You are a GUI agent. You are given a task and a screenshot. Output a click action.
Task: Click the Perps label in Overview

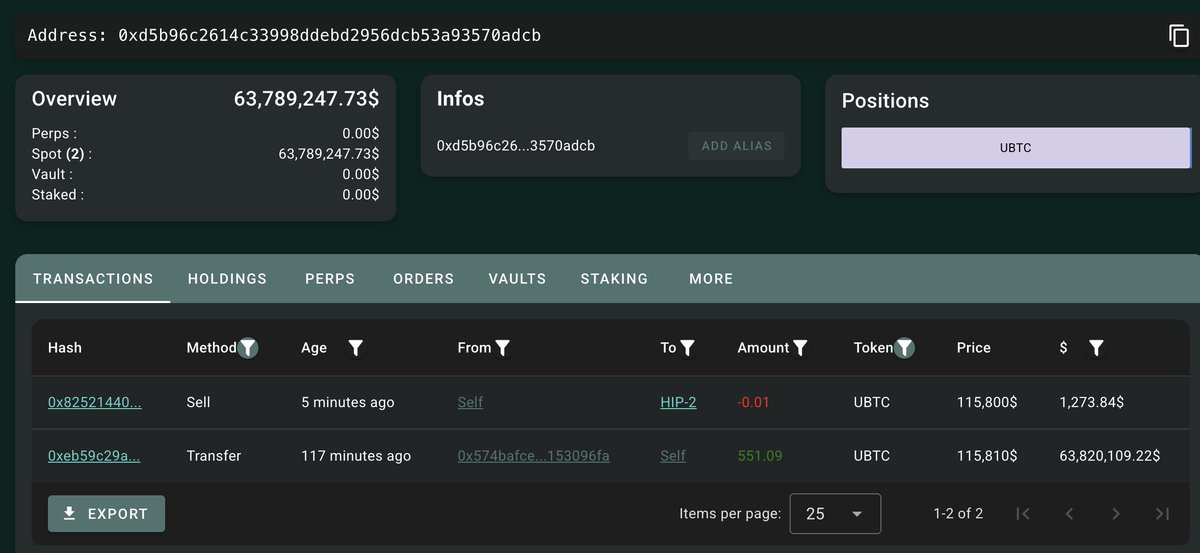(x=54, y=133)
